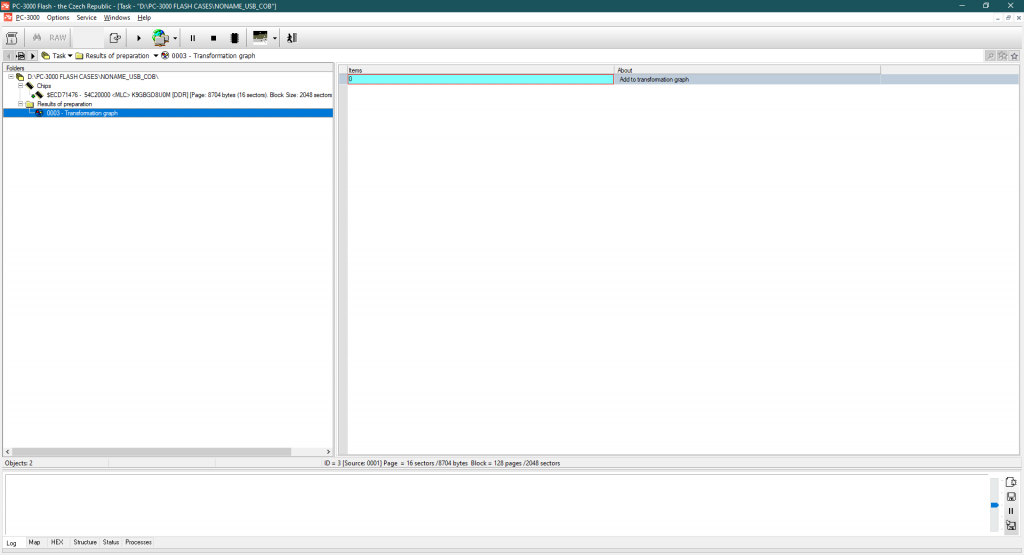Open the Service menu
1024x555 pixels.
(x=86, y=17)
